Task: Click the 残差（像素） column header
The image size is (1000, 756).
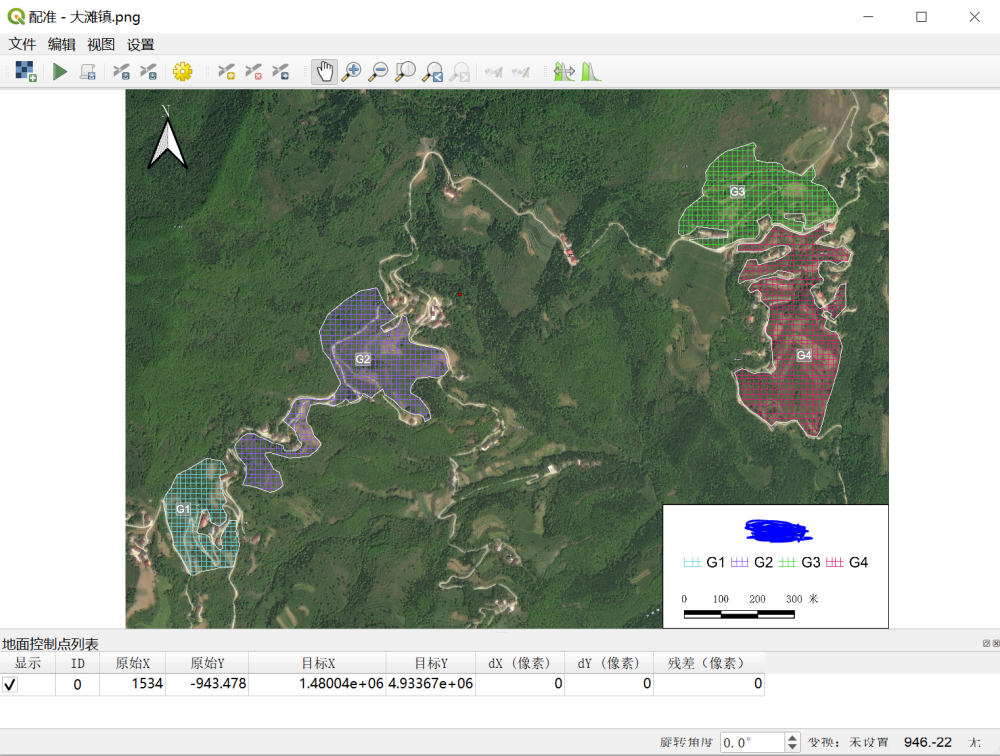Action: pos(709,663)
